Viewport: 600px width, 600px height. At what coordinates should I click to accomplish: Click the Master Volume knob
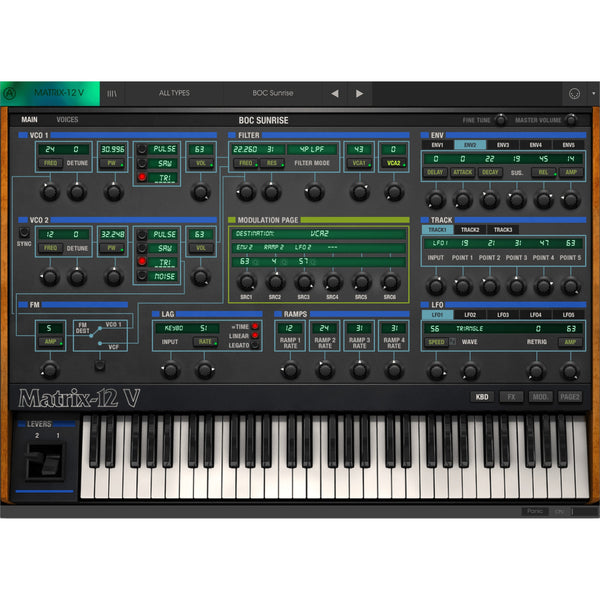click(571, 120)
